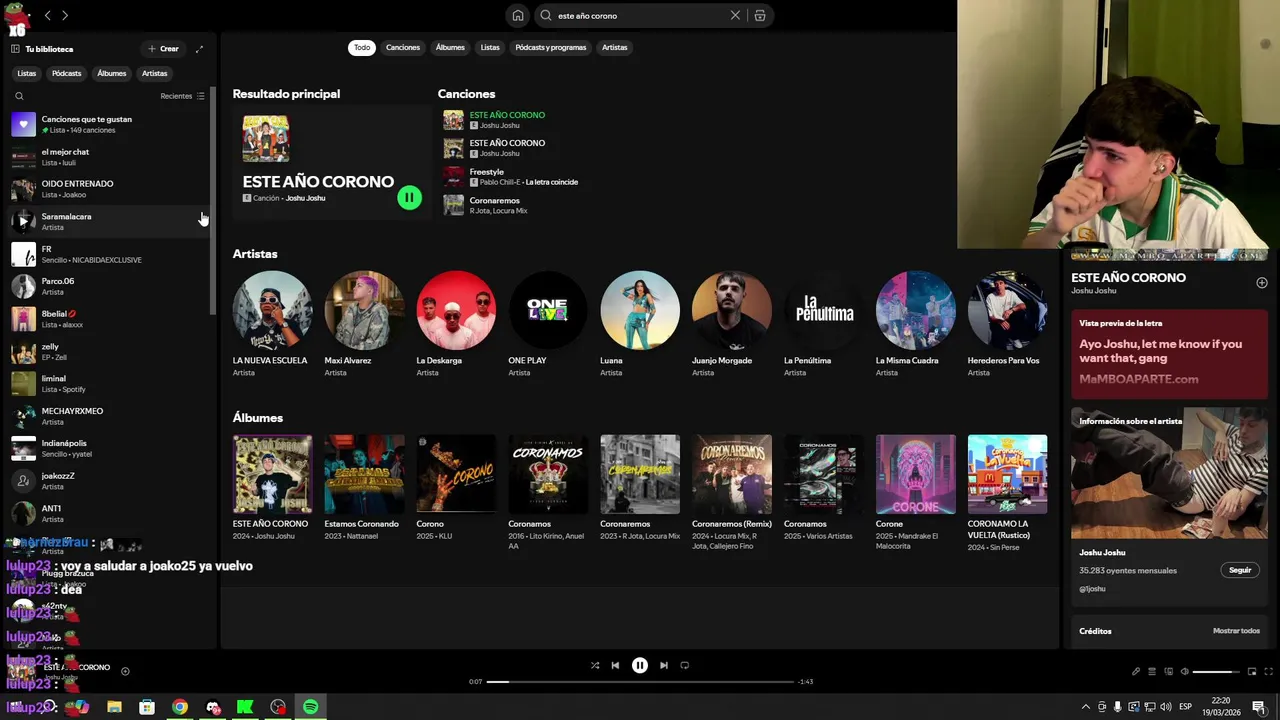
Task: Open CORONAMO LA VUELTA (Rustico) album
Action: [x=1008, y=492]
